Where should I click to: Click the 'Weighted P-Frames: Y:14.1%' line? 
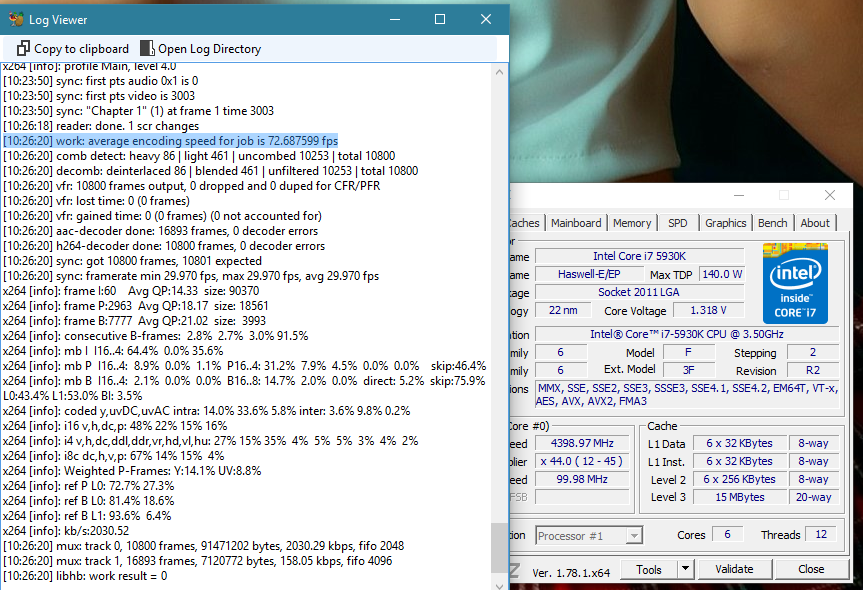tap(132, 471)
